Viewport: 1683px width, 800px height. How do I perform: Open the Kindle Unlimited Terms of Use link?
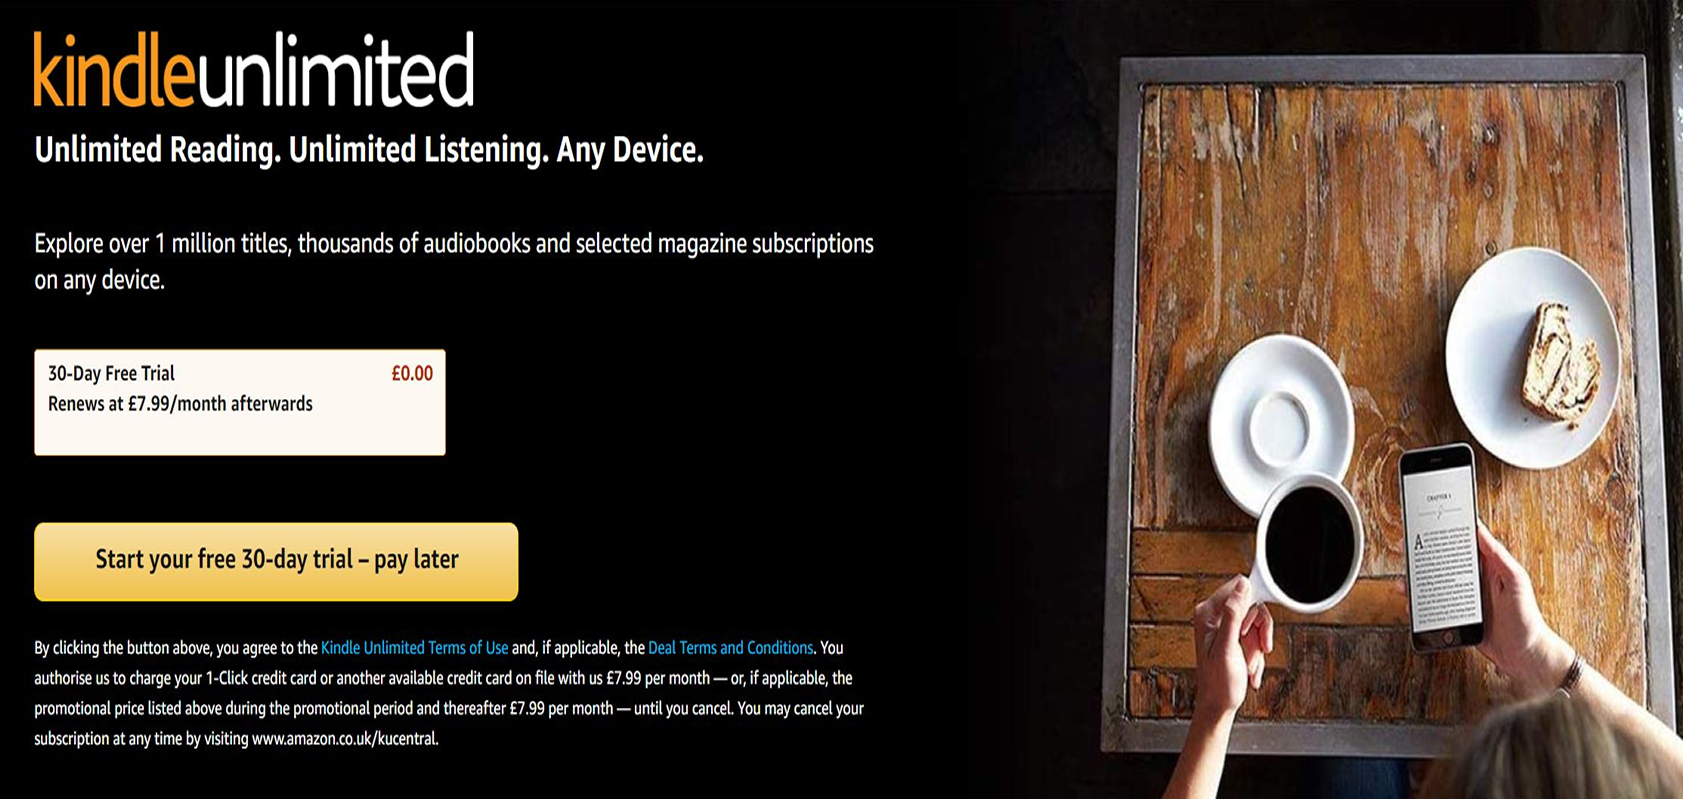414,648
